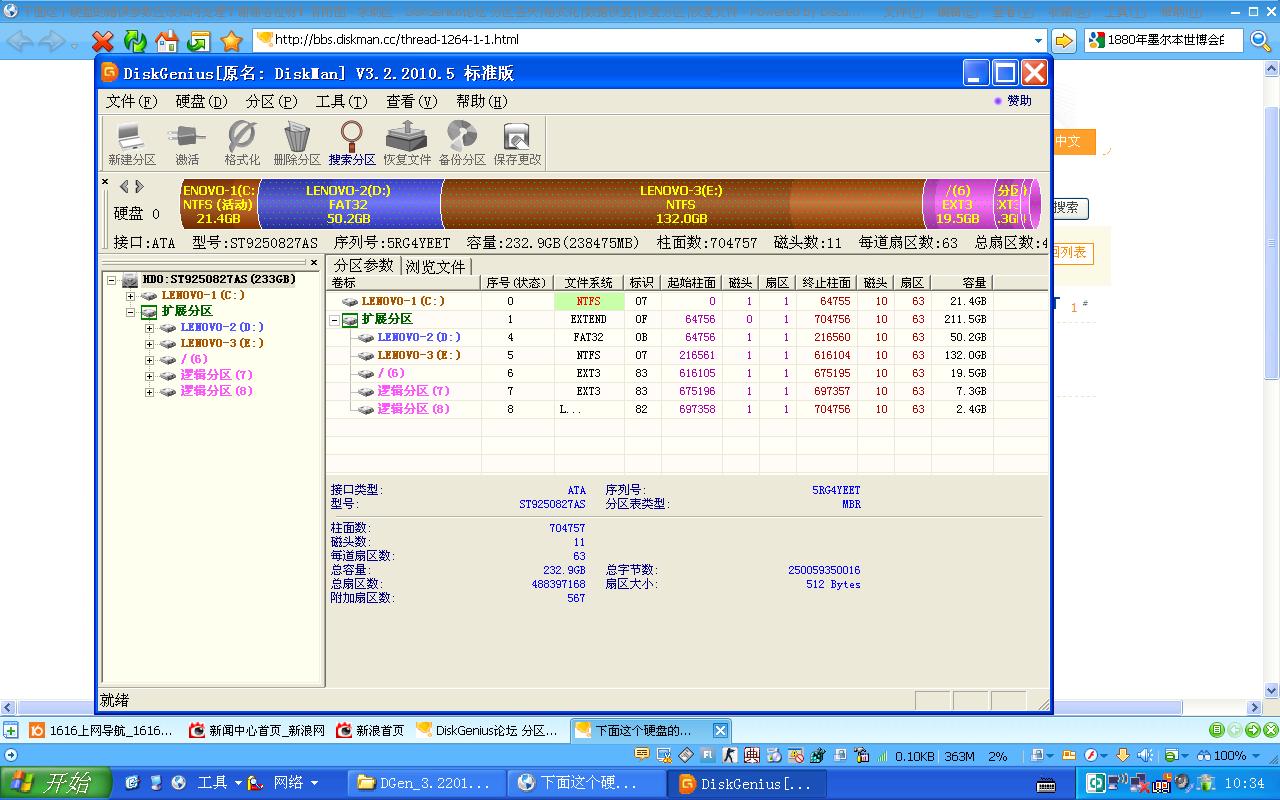Open the 分区(P) menu
1280x800 pixels.
(271, 101)
